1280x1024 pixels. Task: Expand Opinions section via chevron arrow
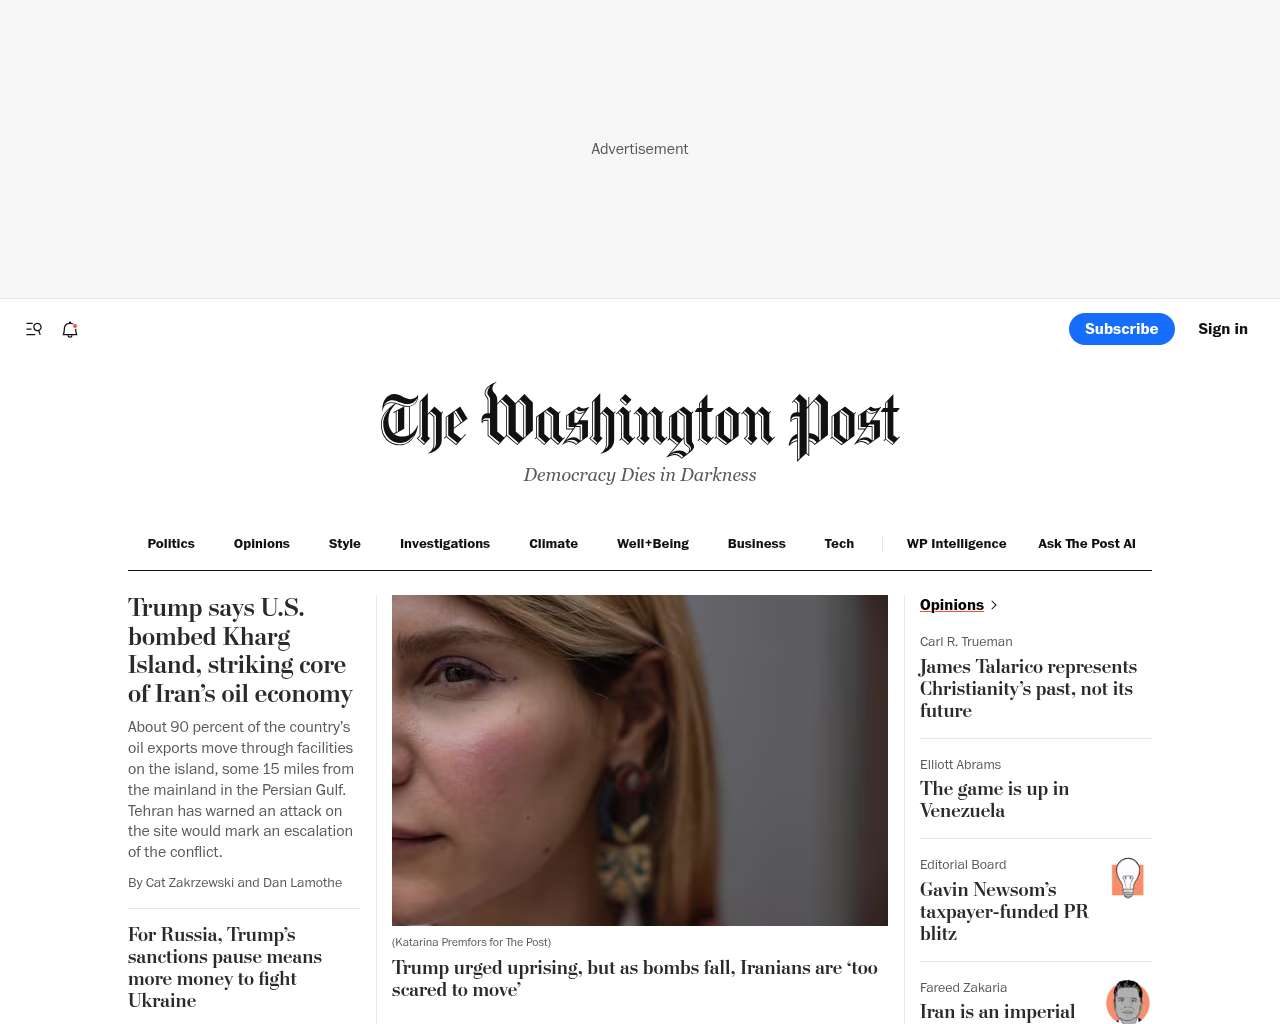coord(994,605)
